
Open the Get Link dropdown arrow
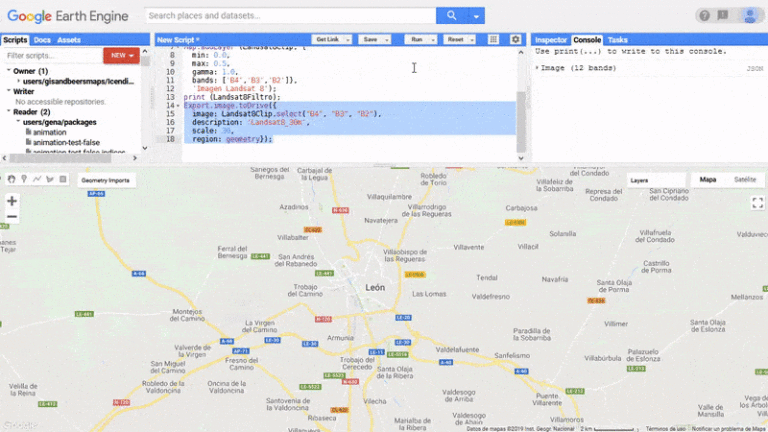point(348,40)
